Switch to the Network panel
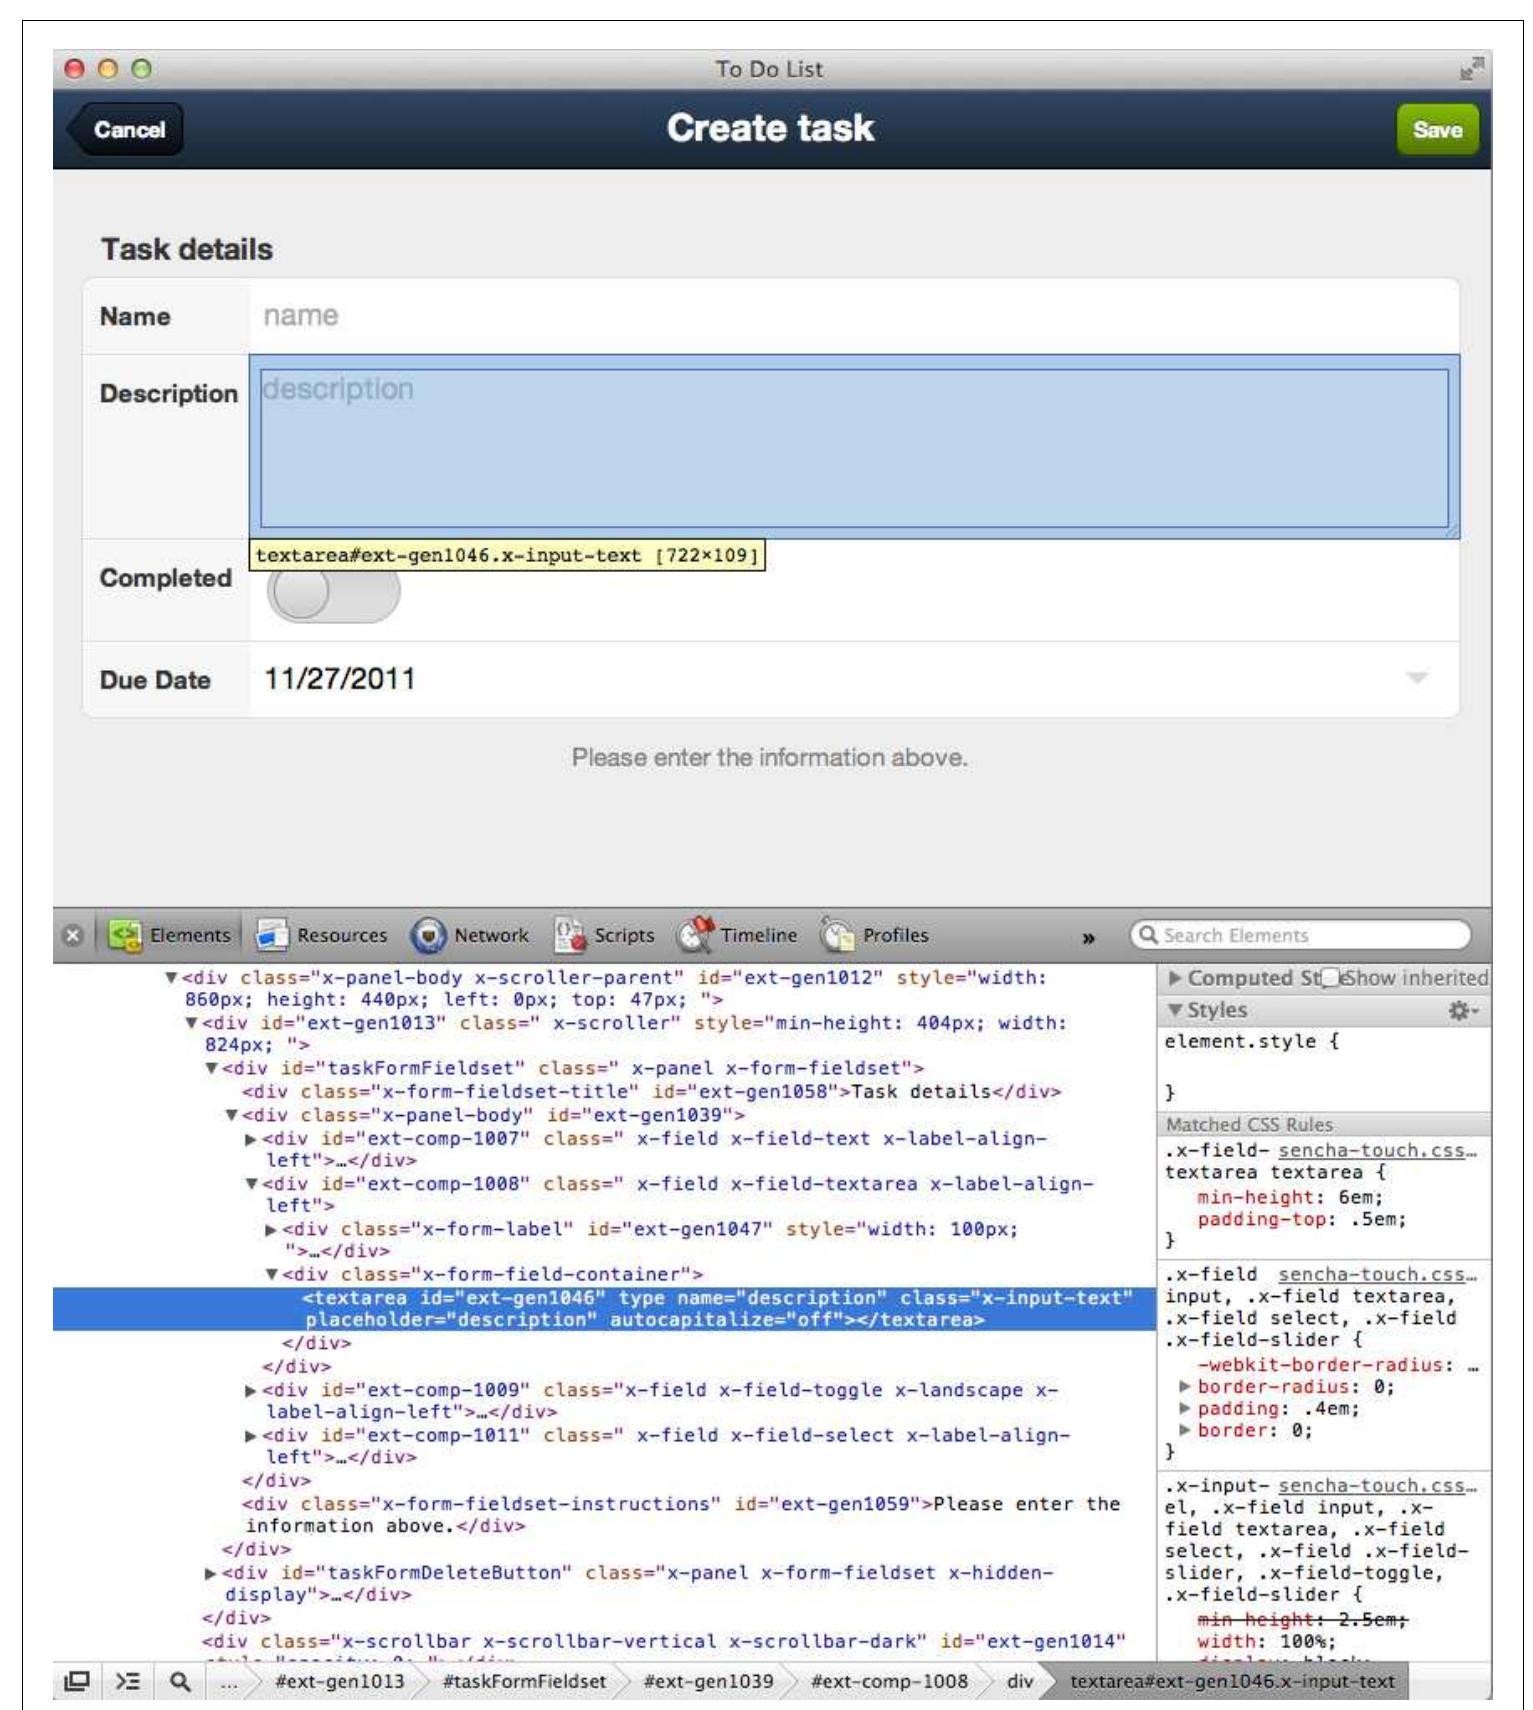Screen dimensions: 1533x1710 pyautogui.click(x=470, y=935)
